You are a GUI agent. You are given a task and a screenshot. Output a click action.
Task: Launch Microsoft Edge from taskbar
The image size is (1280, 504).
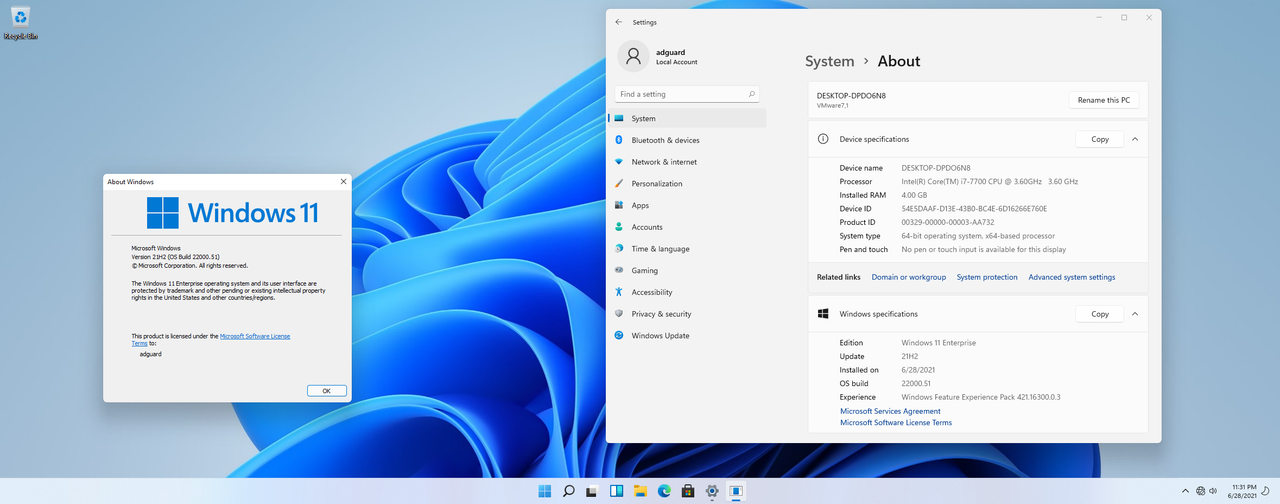pyautogui.click(x=665, y=491)
